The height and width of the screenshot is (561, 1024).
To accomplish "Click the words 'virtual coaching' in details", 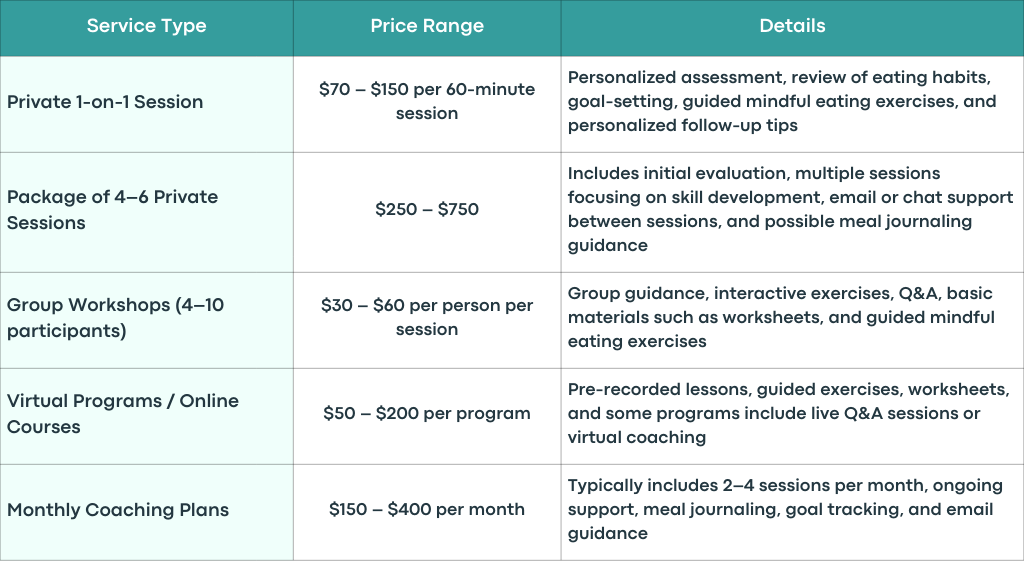I will click(x=637, y=438).
